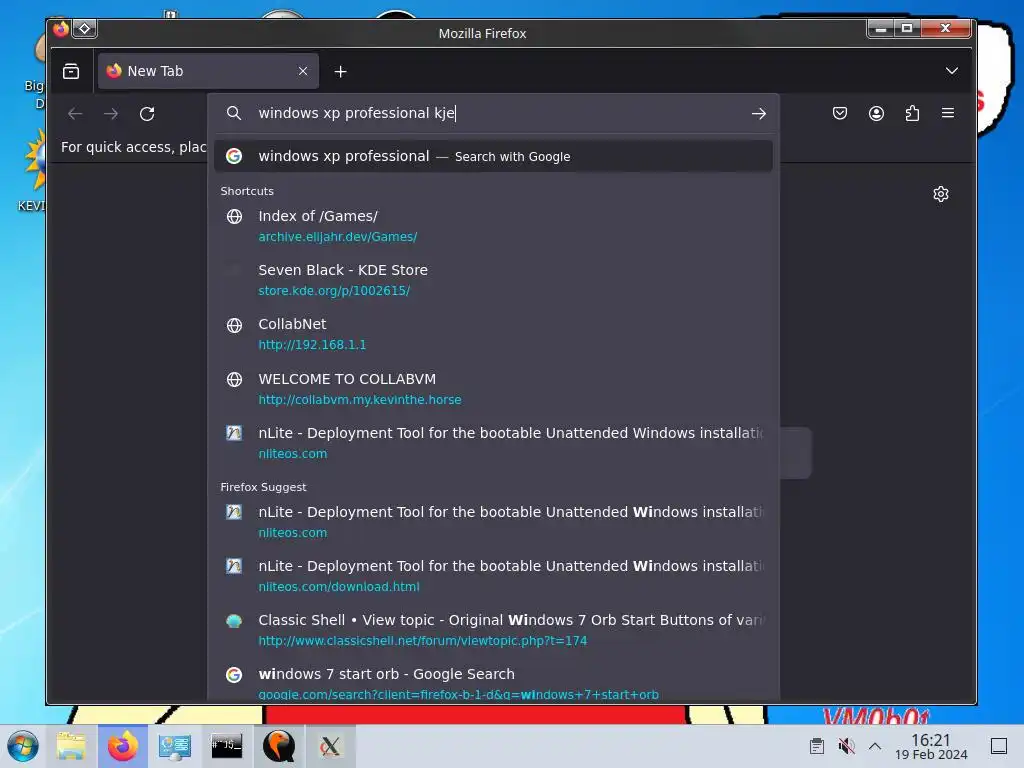Image resolution: width=1024 pixels, height=768 pixels.
Task: Click pin icon in title bar
Action: point(85,29)
